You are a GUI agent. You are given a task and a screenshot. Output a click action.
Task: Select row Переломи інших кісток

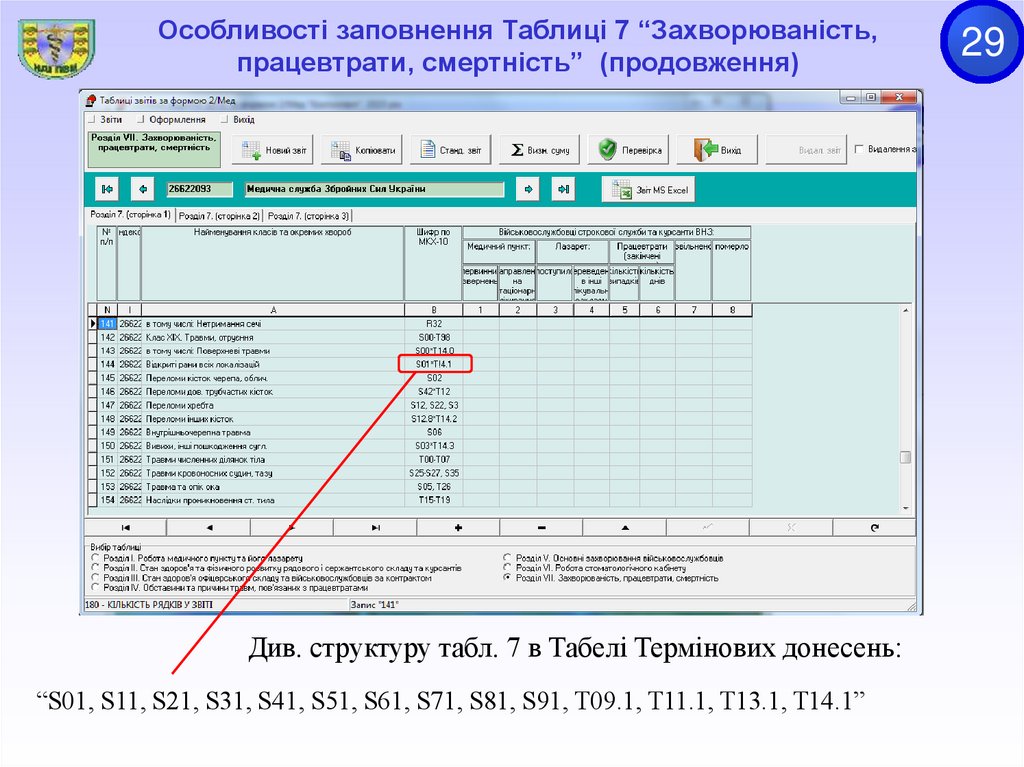(420, 419)
